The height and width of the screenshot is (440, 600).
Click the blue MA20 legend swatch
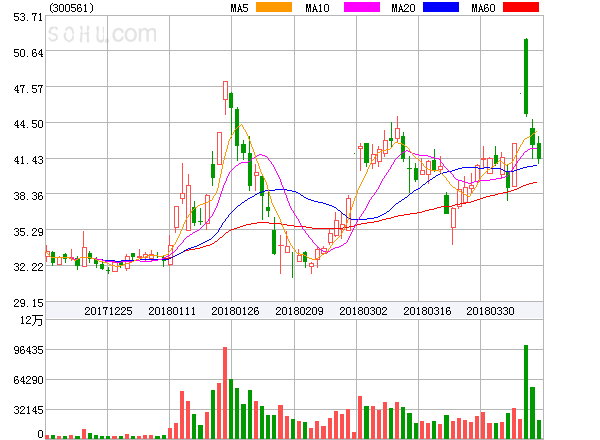tap(441, 7)
